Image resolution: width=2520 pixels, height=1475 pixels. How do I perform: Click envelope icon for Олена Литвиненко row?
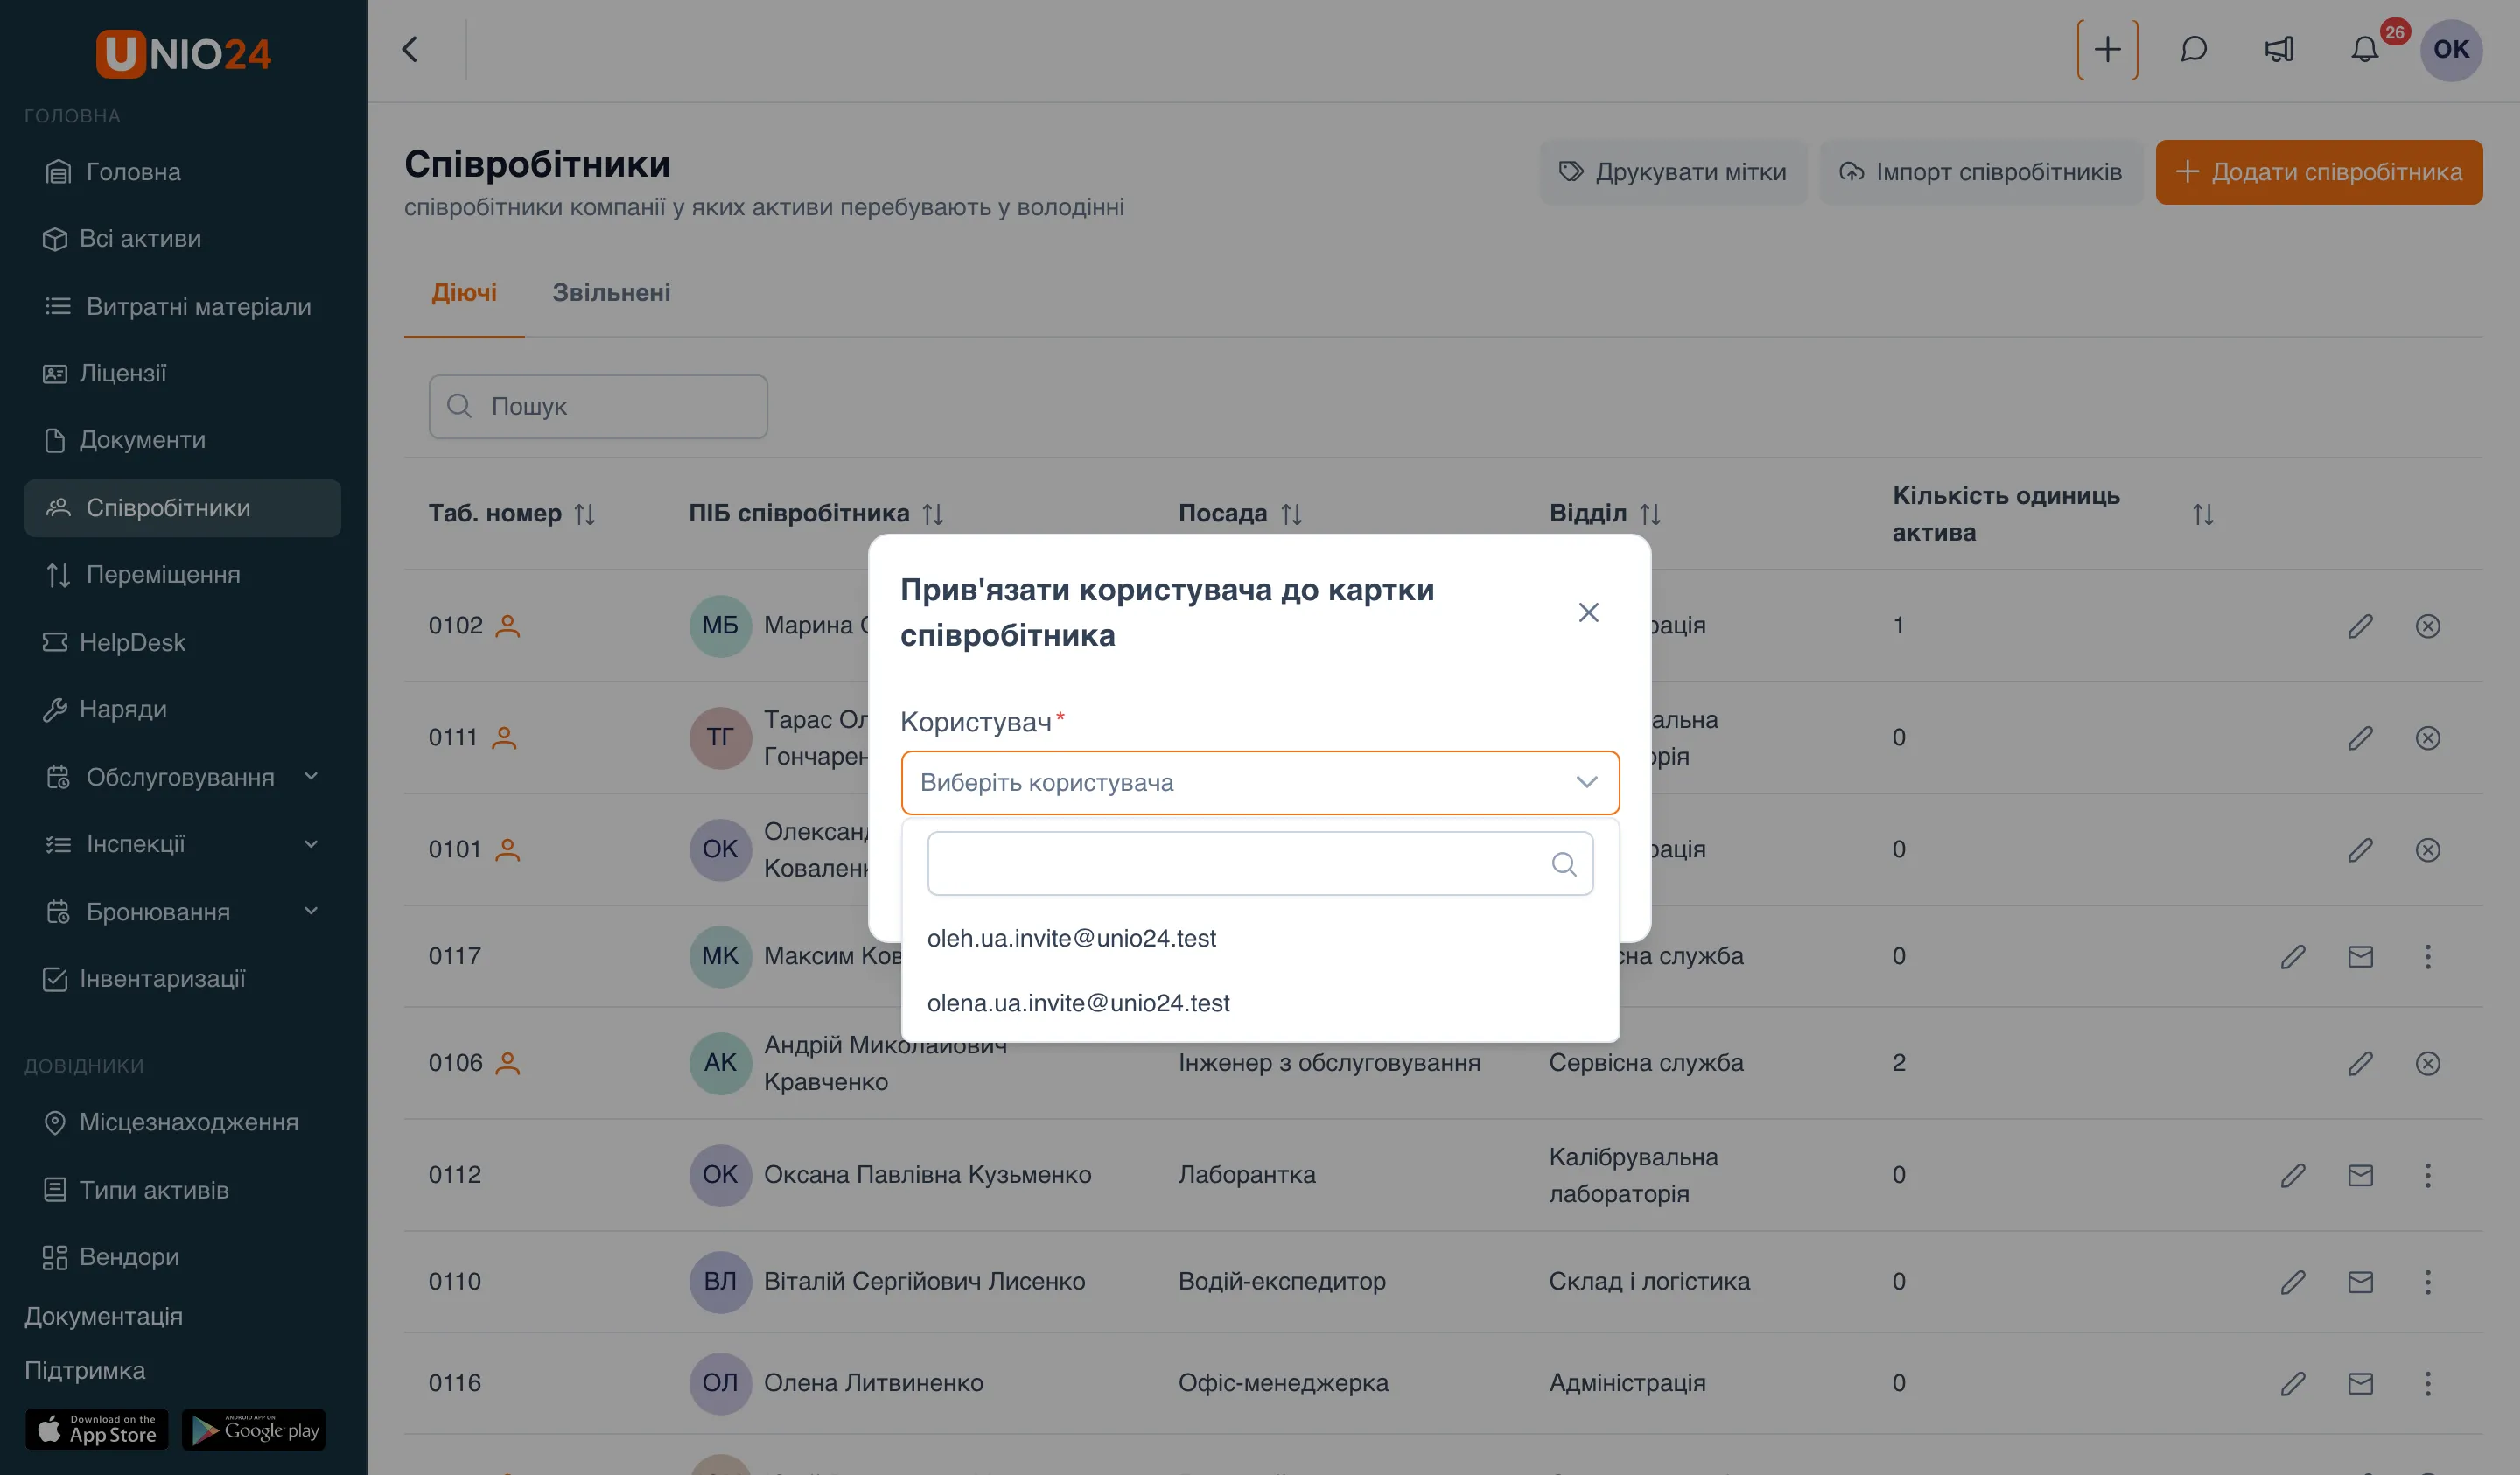point(2360,1383)
